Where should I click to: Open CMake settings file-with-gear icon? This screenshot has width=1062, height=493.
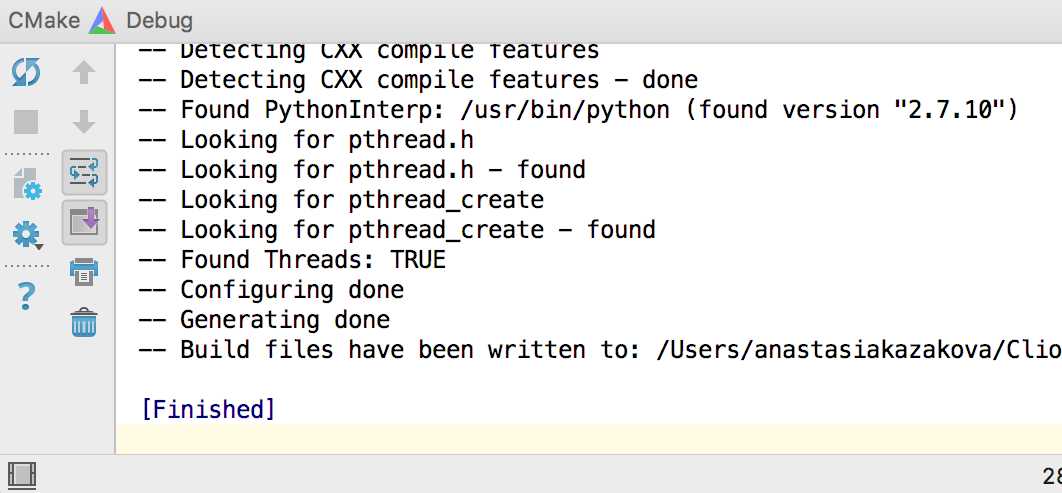[27, 184]
